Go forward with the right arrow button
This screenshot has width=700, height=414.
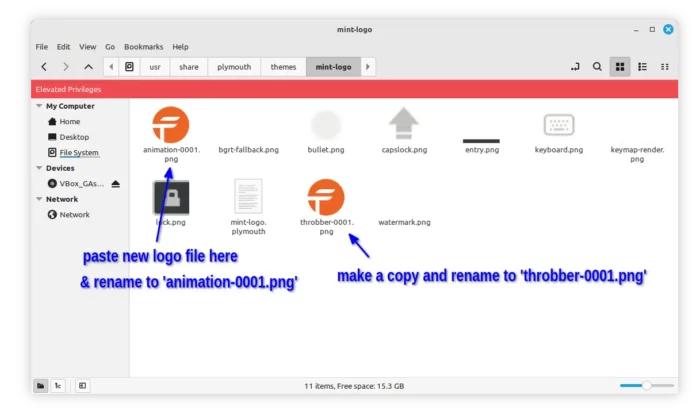point(66,67)
